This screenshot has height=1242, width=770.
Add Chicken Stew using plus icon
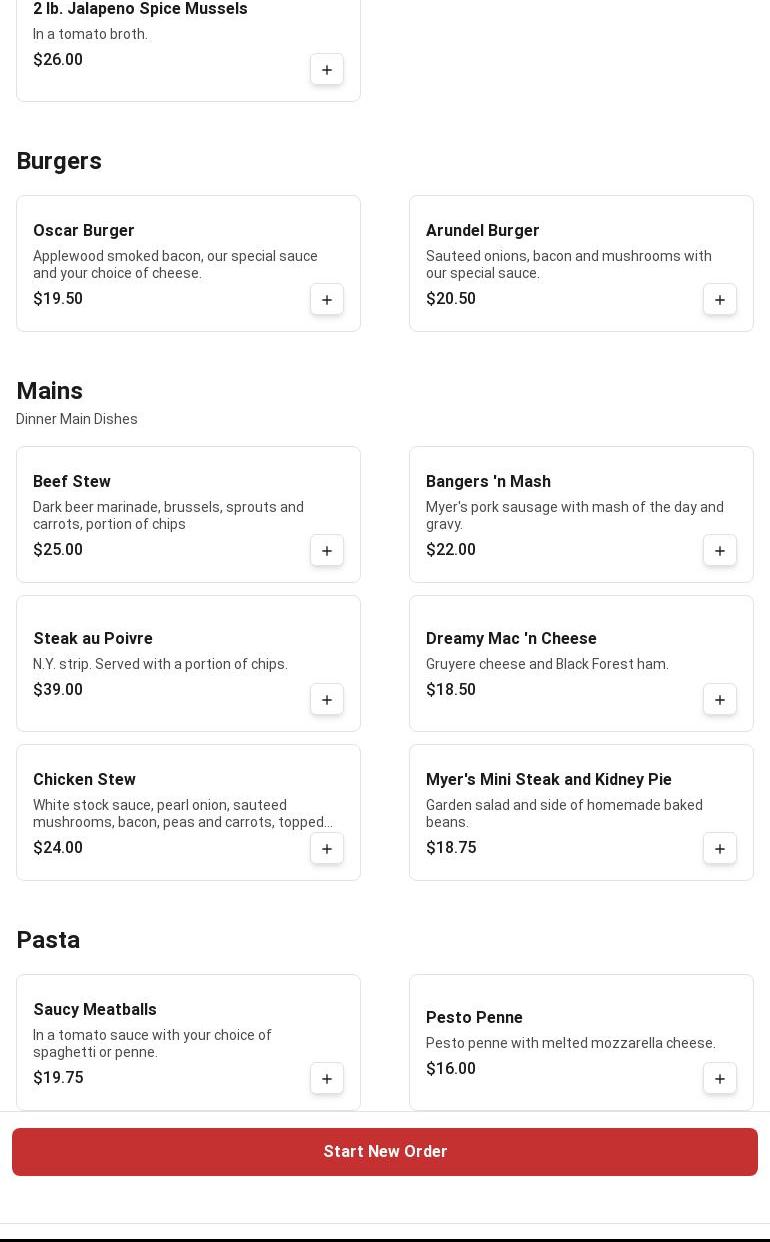327,849
